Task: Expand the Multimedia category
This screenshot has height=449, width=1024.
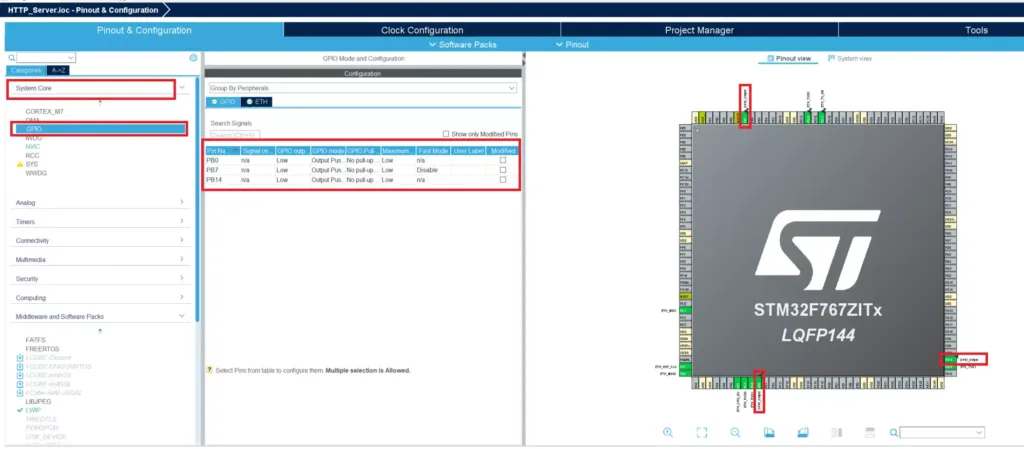Action: point(182,259)
